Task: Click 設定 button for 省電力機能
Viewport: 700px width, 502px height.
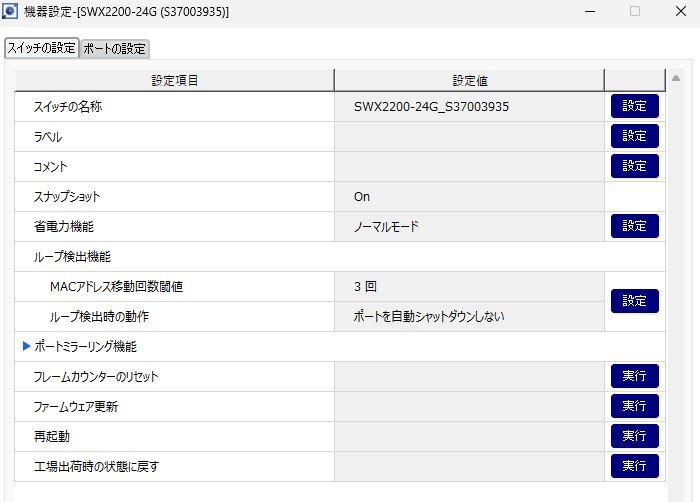Action: coord(634,226)
